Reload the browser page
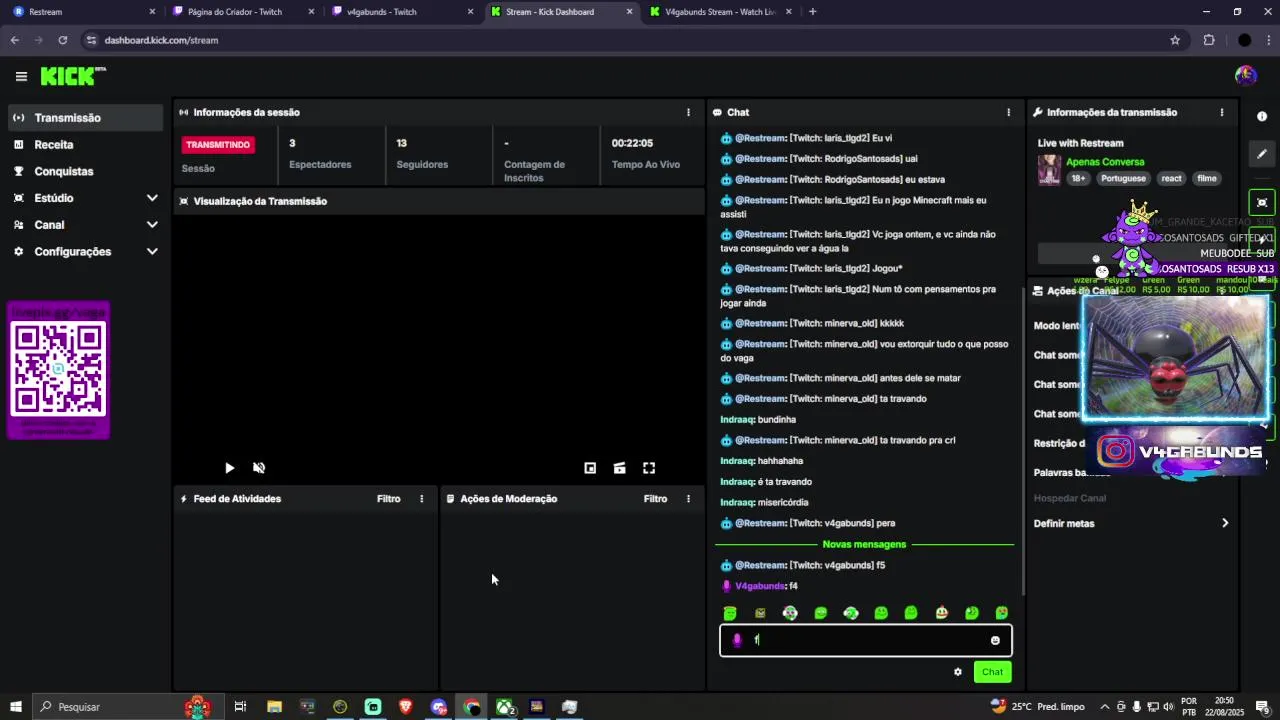This screenshot has height=720, width=1280. [x=62, y=40]
